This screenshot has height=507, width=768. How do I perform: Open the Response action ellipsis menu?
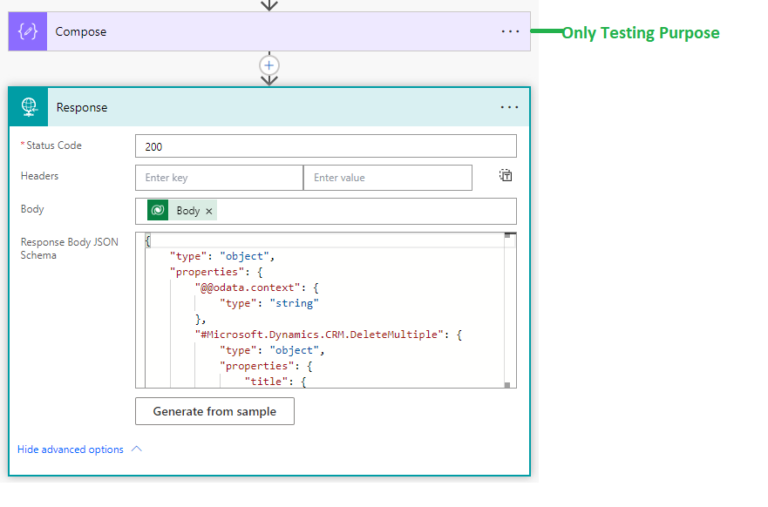coord(509,107)
